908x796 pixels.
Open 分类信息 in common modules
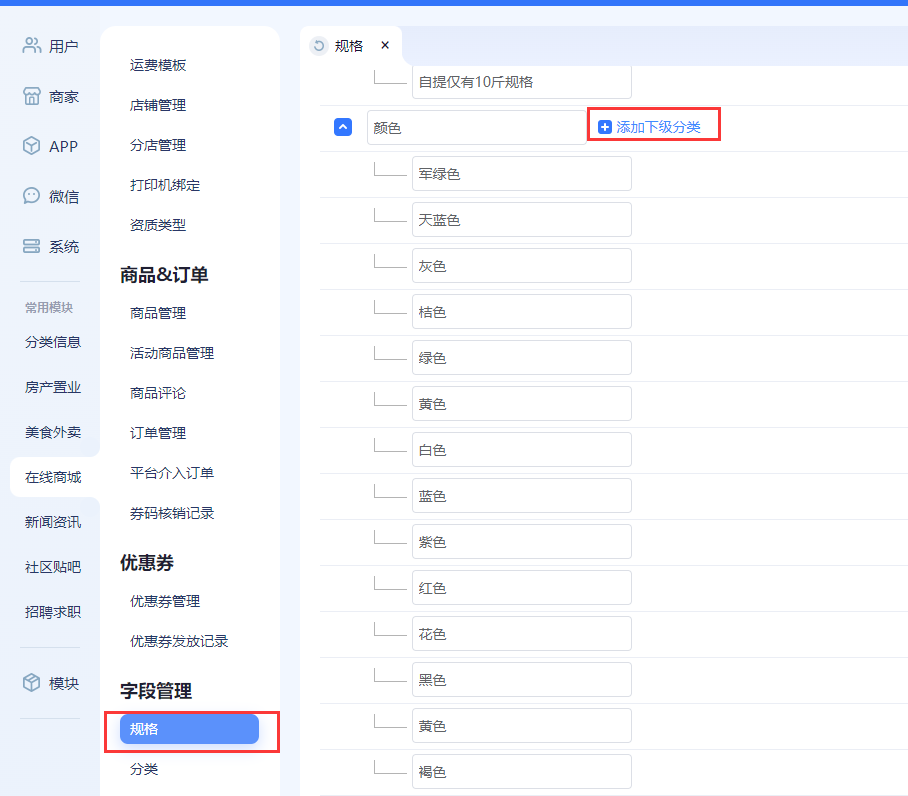coord(53,342)
